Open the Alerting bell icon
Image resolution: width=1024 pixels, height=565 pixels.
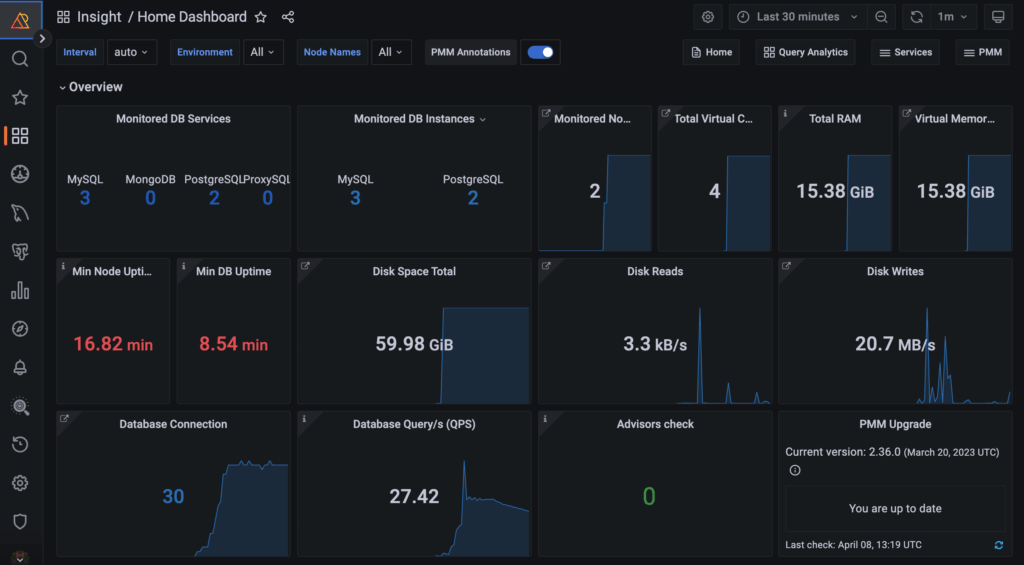(20, 368)
